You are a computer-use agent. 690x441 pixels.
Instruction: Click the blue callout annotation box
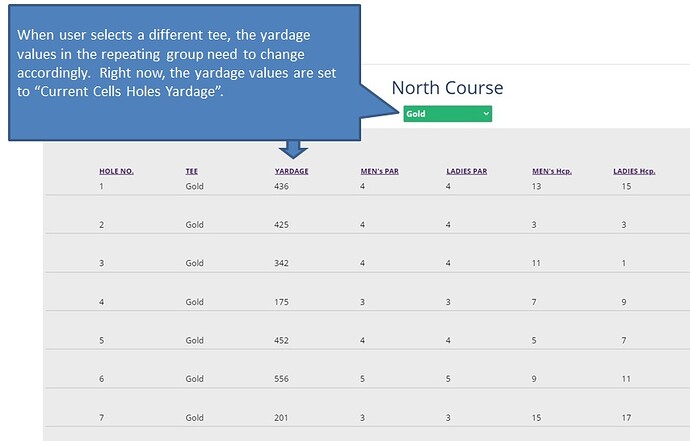(x=184, y=73)
